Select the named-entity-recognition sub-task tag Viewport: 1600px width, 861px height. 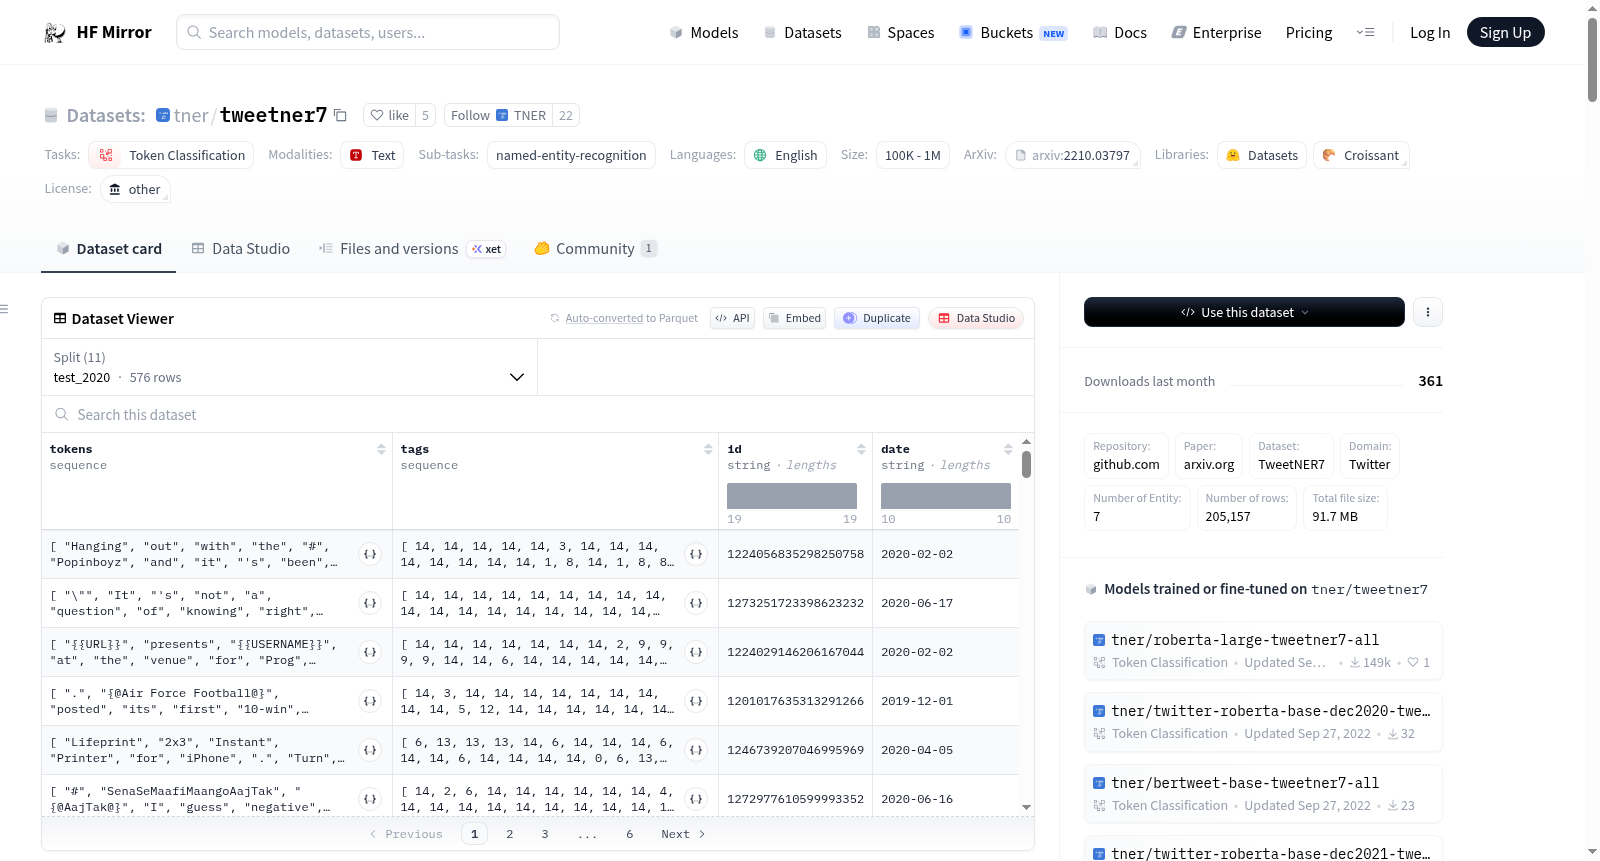pyautogui.click(x=571, y=155)
